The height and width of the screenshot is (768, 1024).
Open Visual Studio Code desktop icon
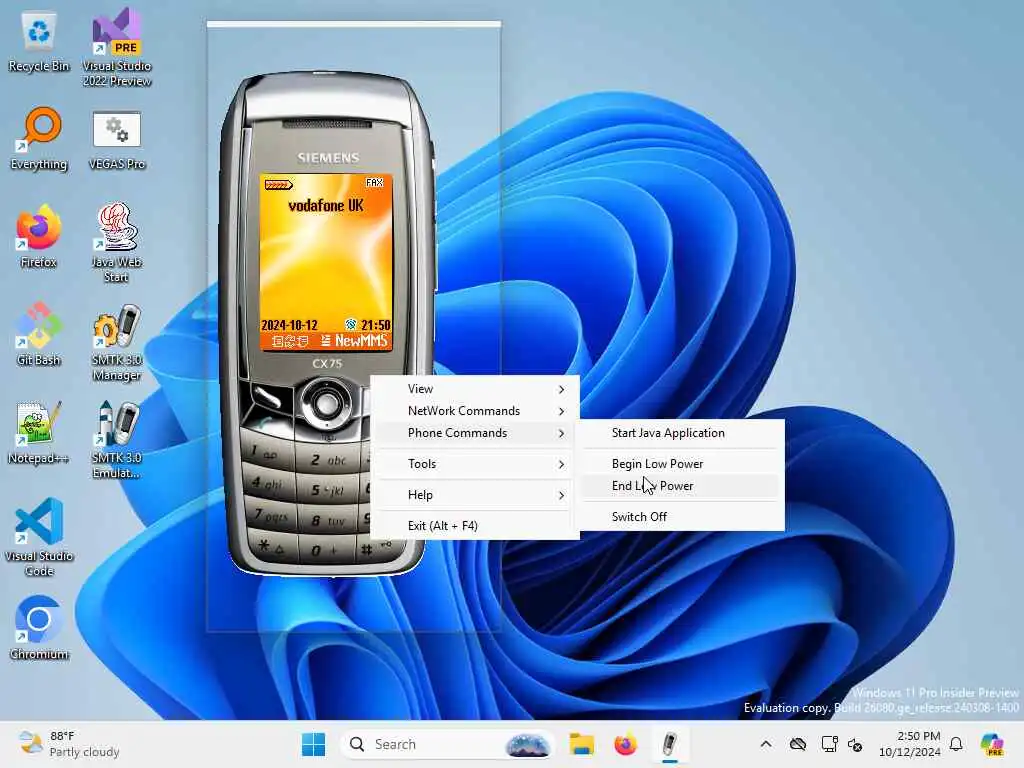click(x=39, y=537)
